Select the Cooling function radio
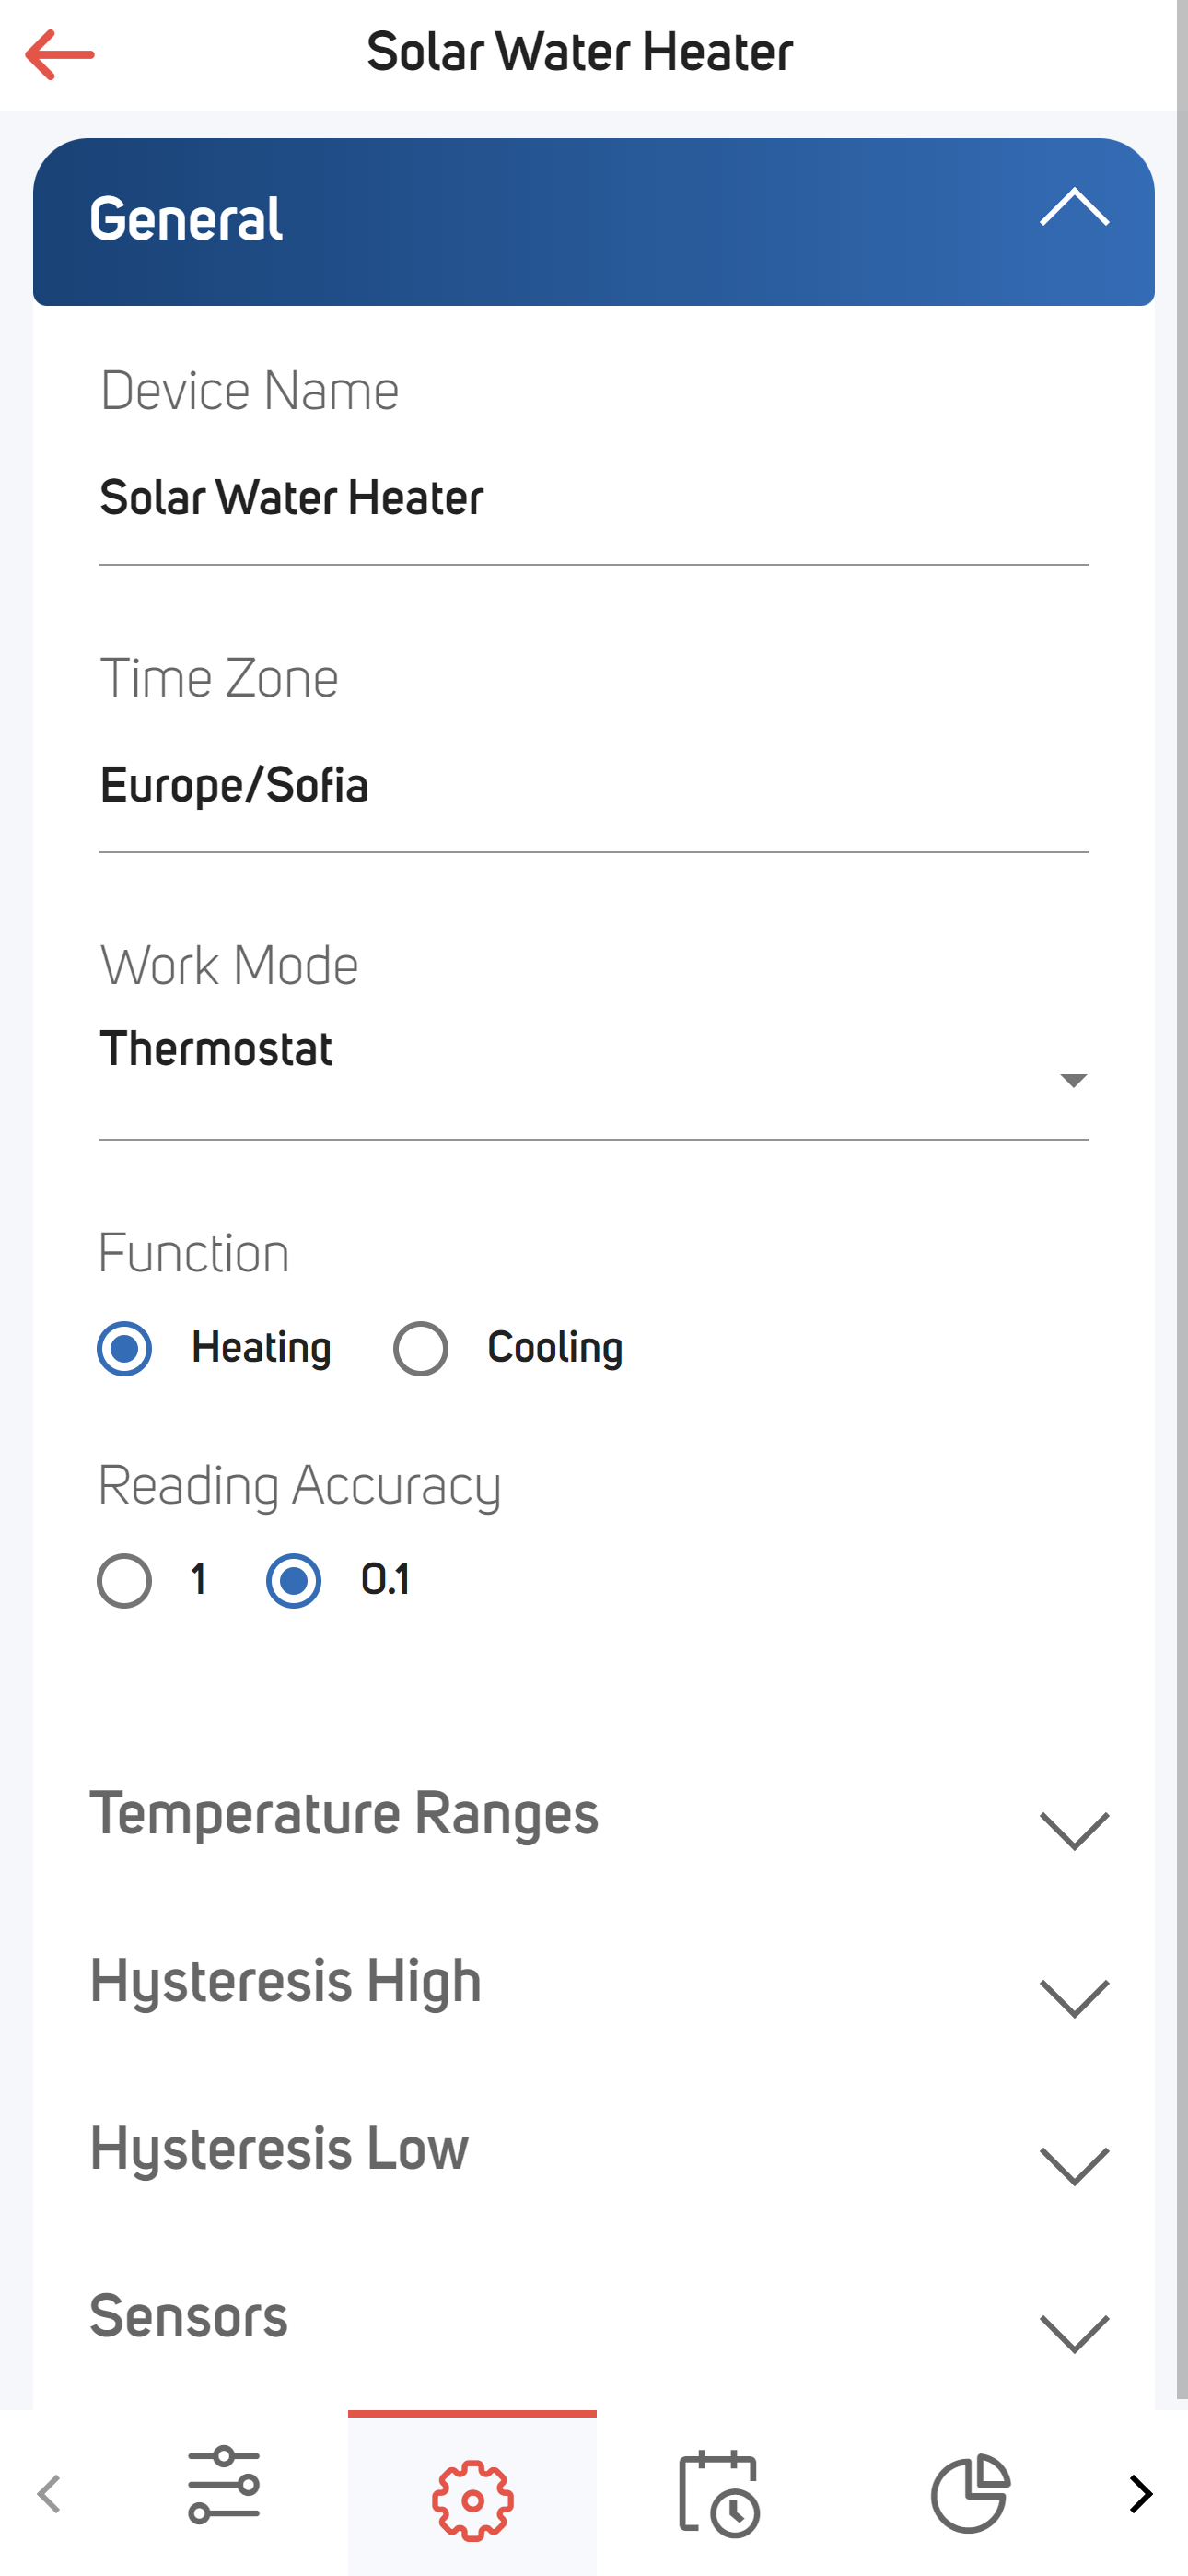Image resolution: width=1188 pixels, height=2576 pixels. (x=420, y=1348)
